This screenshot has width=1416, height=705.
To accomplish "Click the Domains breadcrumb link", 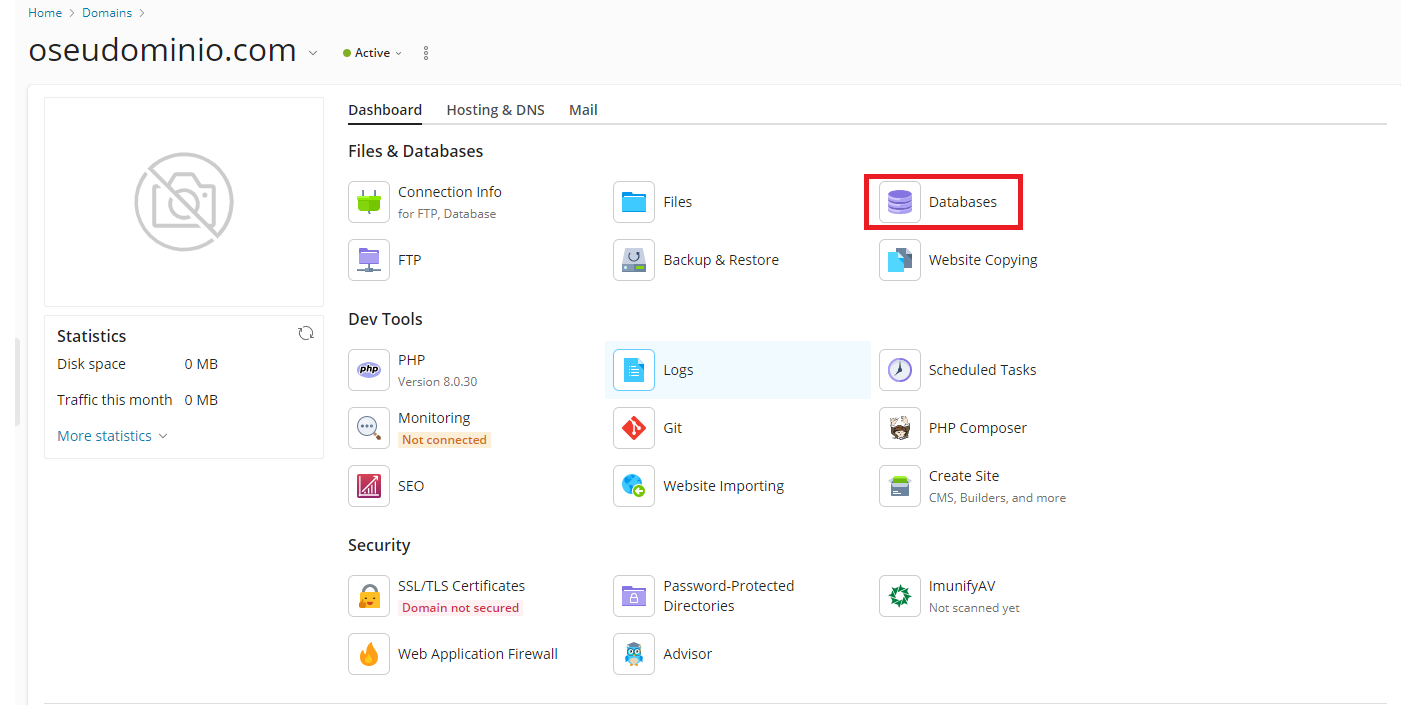I will coord(106,13).
